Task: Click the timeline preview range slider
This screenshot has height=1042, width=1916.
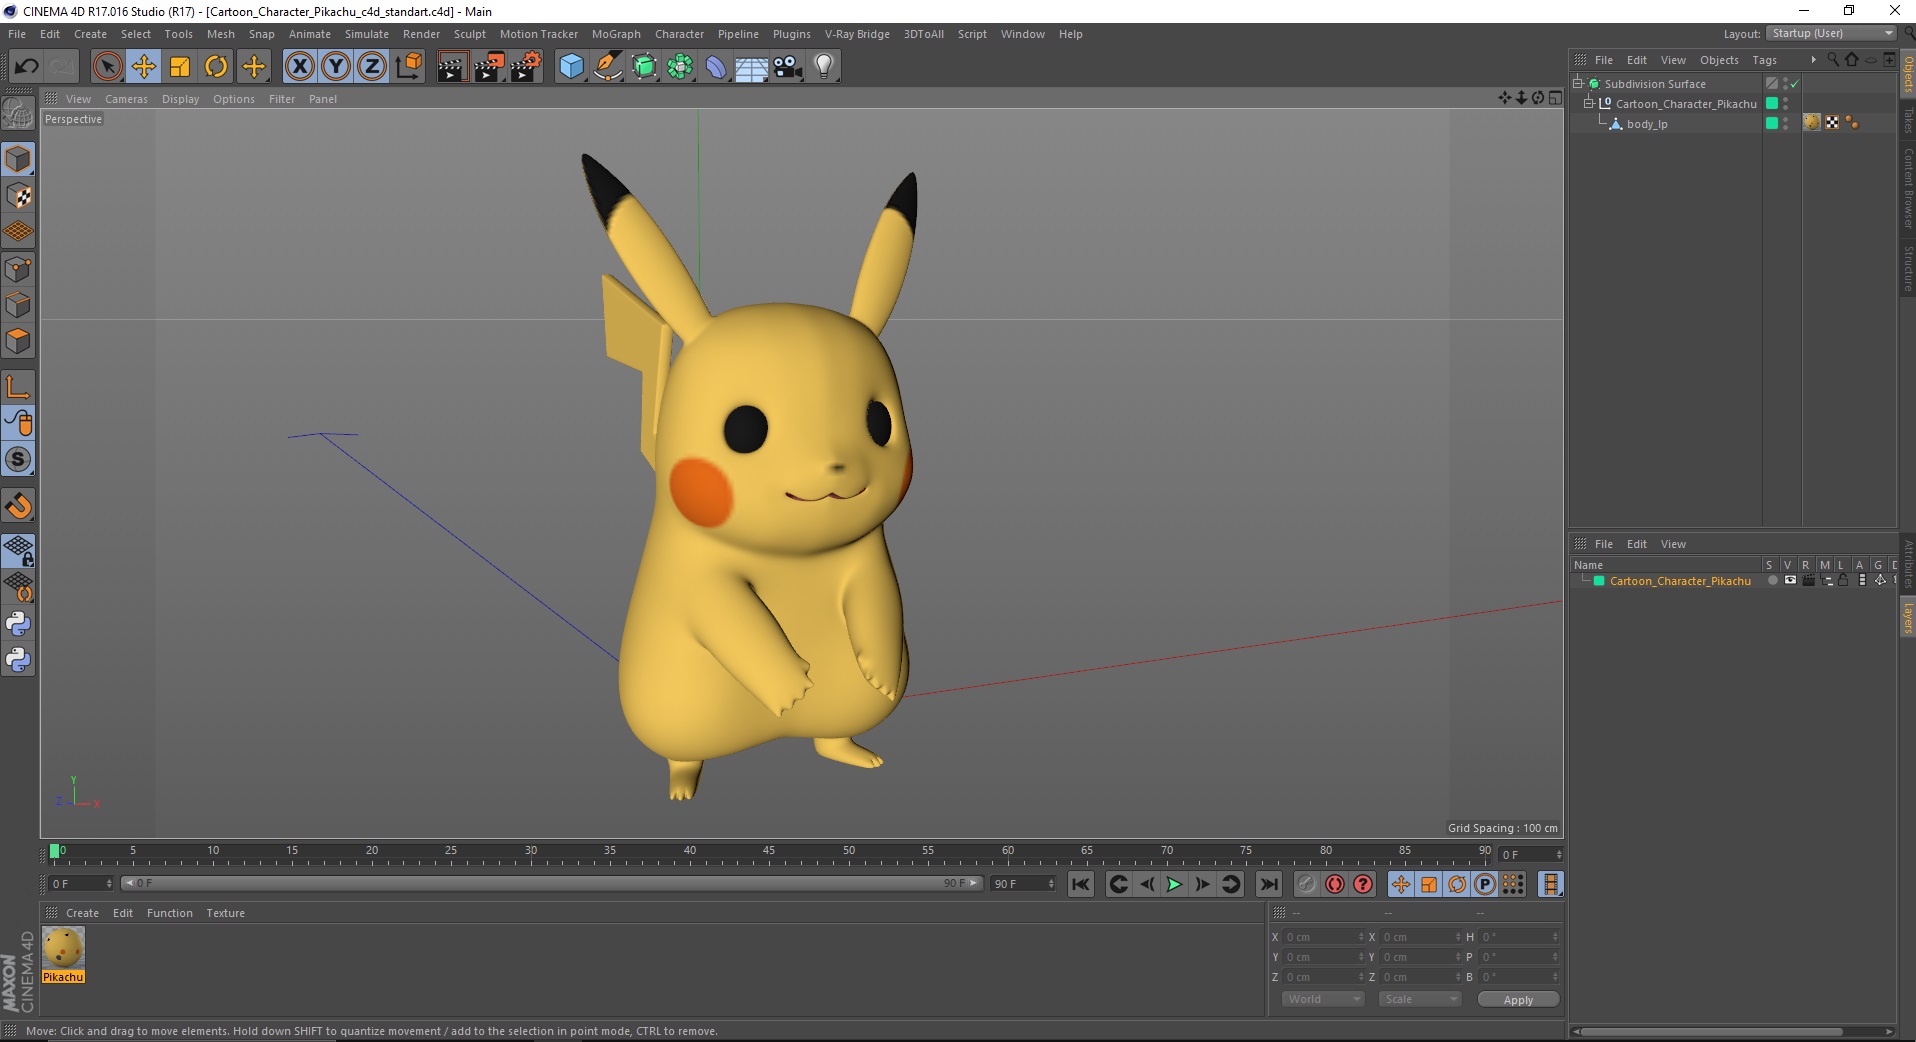Action: [551, 883]
